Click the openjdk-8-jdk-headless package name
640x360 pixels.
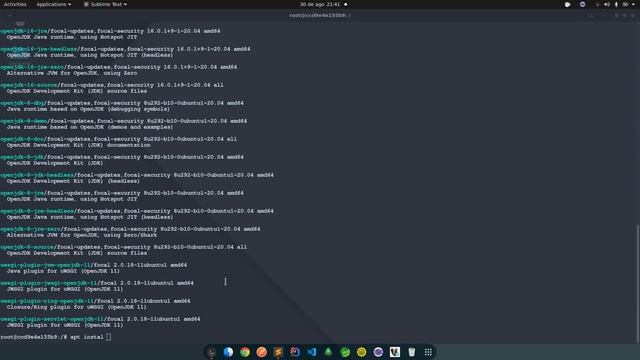click(37, 175)
